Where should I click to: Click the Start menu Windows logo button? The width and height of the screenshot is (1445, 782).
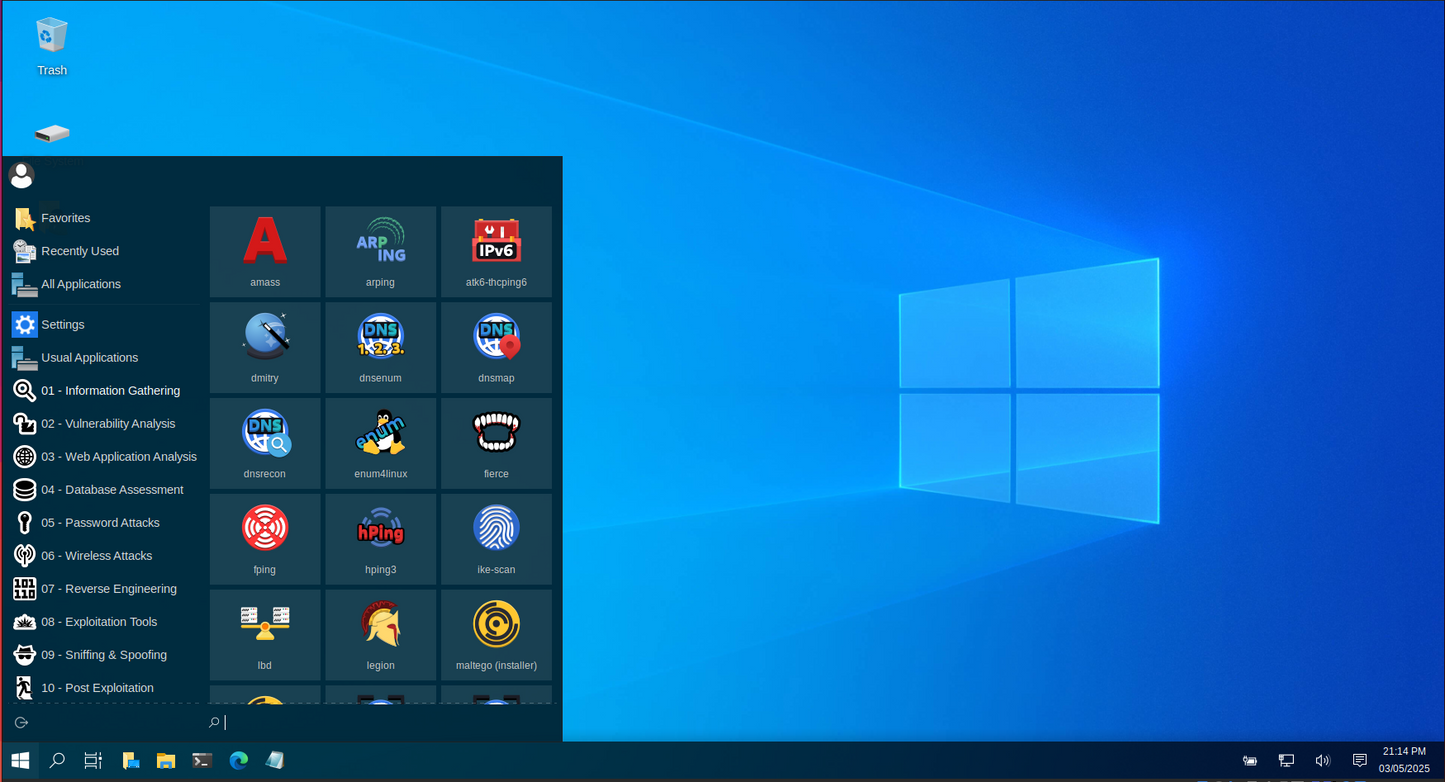pos(20,761)
